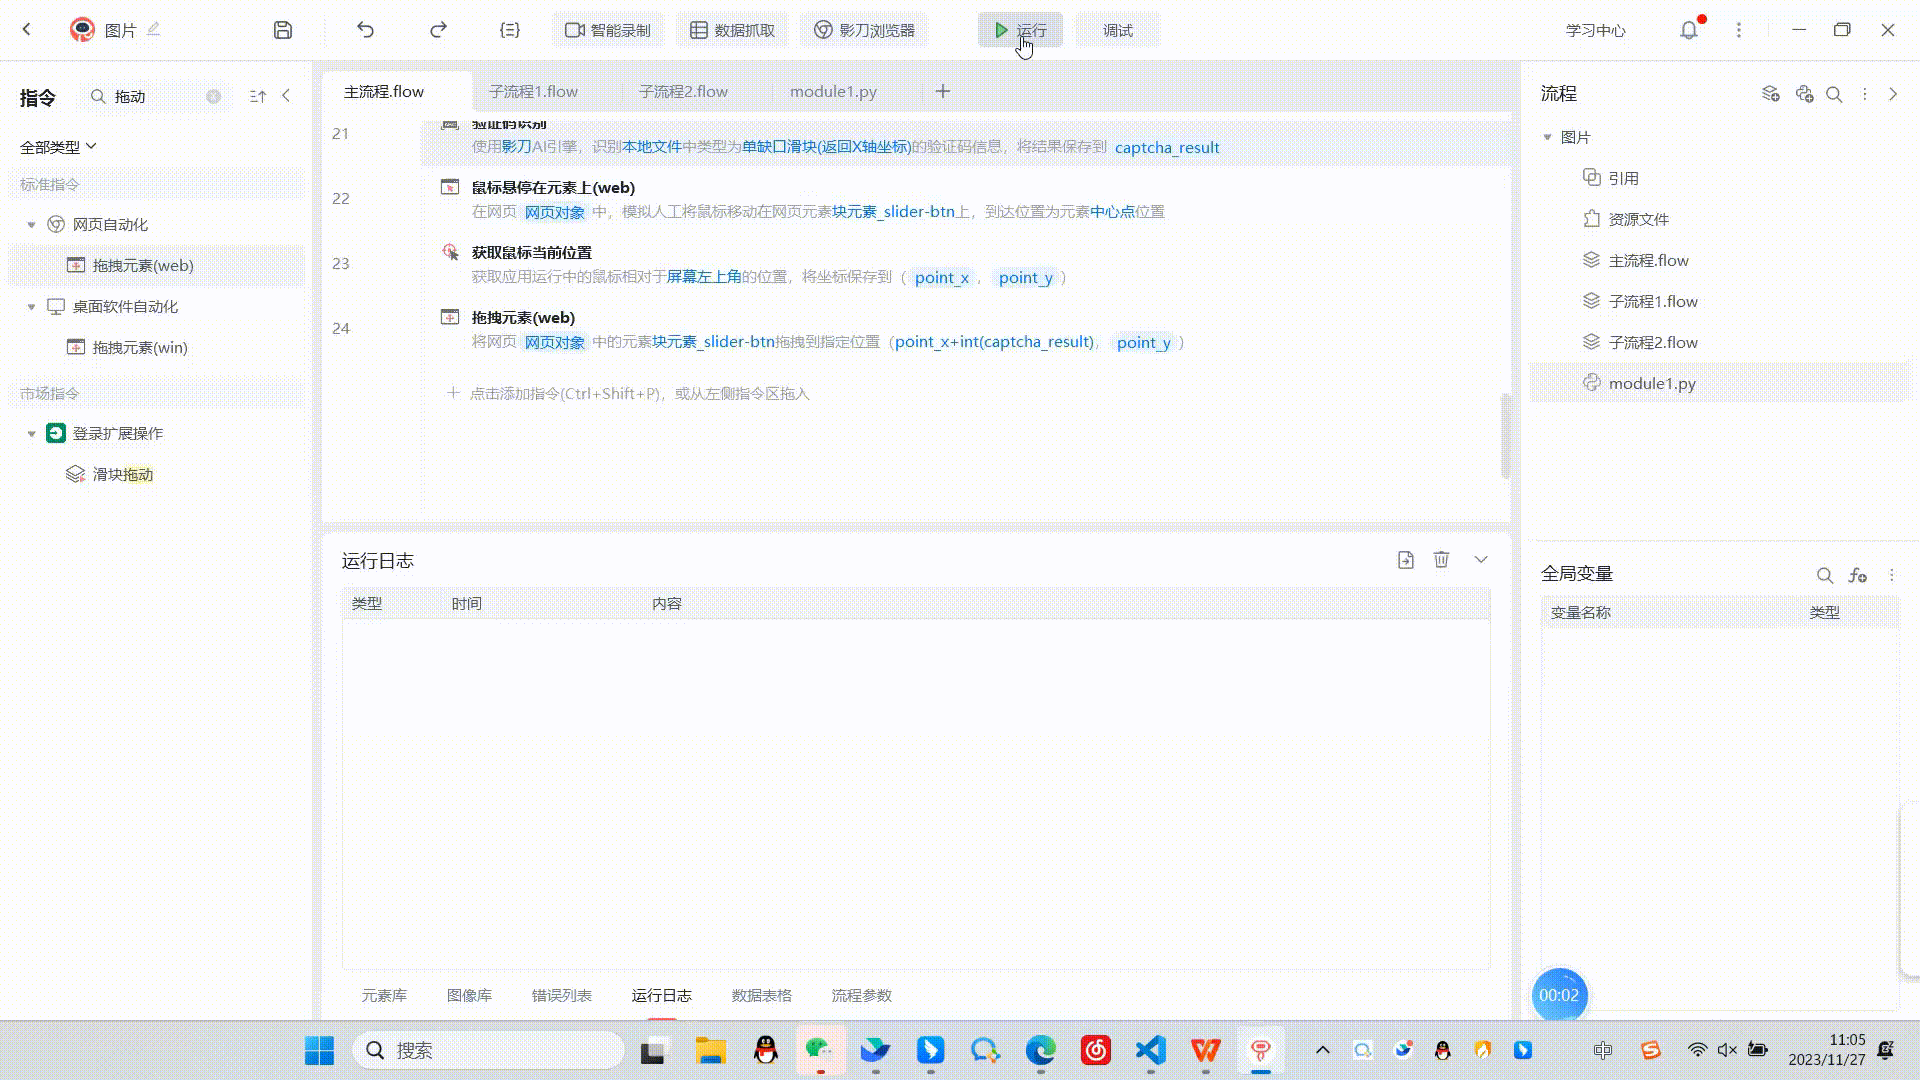Open the 全部类型 dropdown
Image resolution: width=1920 pixels, height=1080 pixels.
tap(58, 147)
